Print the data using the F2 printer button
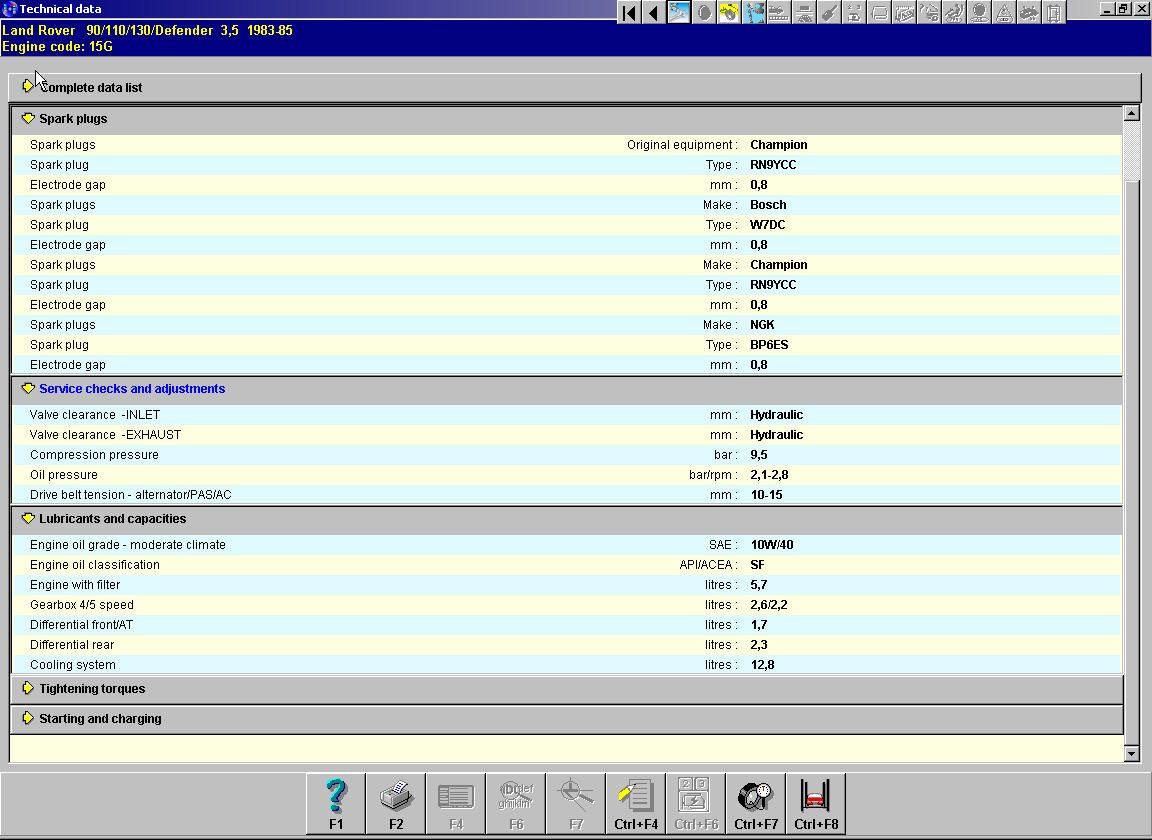This screenshot has width=1152, height=840. pos(396,803)
